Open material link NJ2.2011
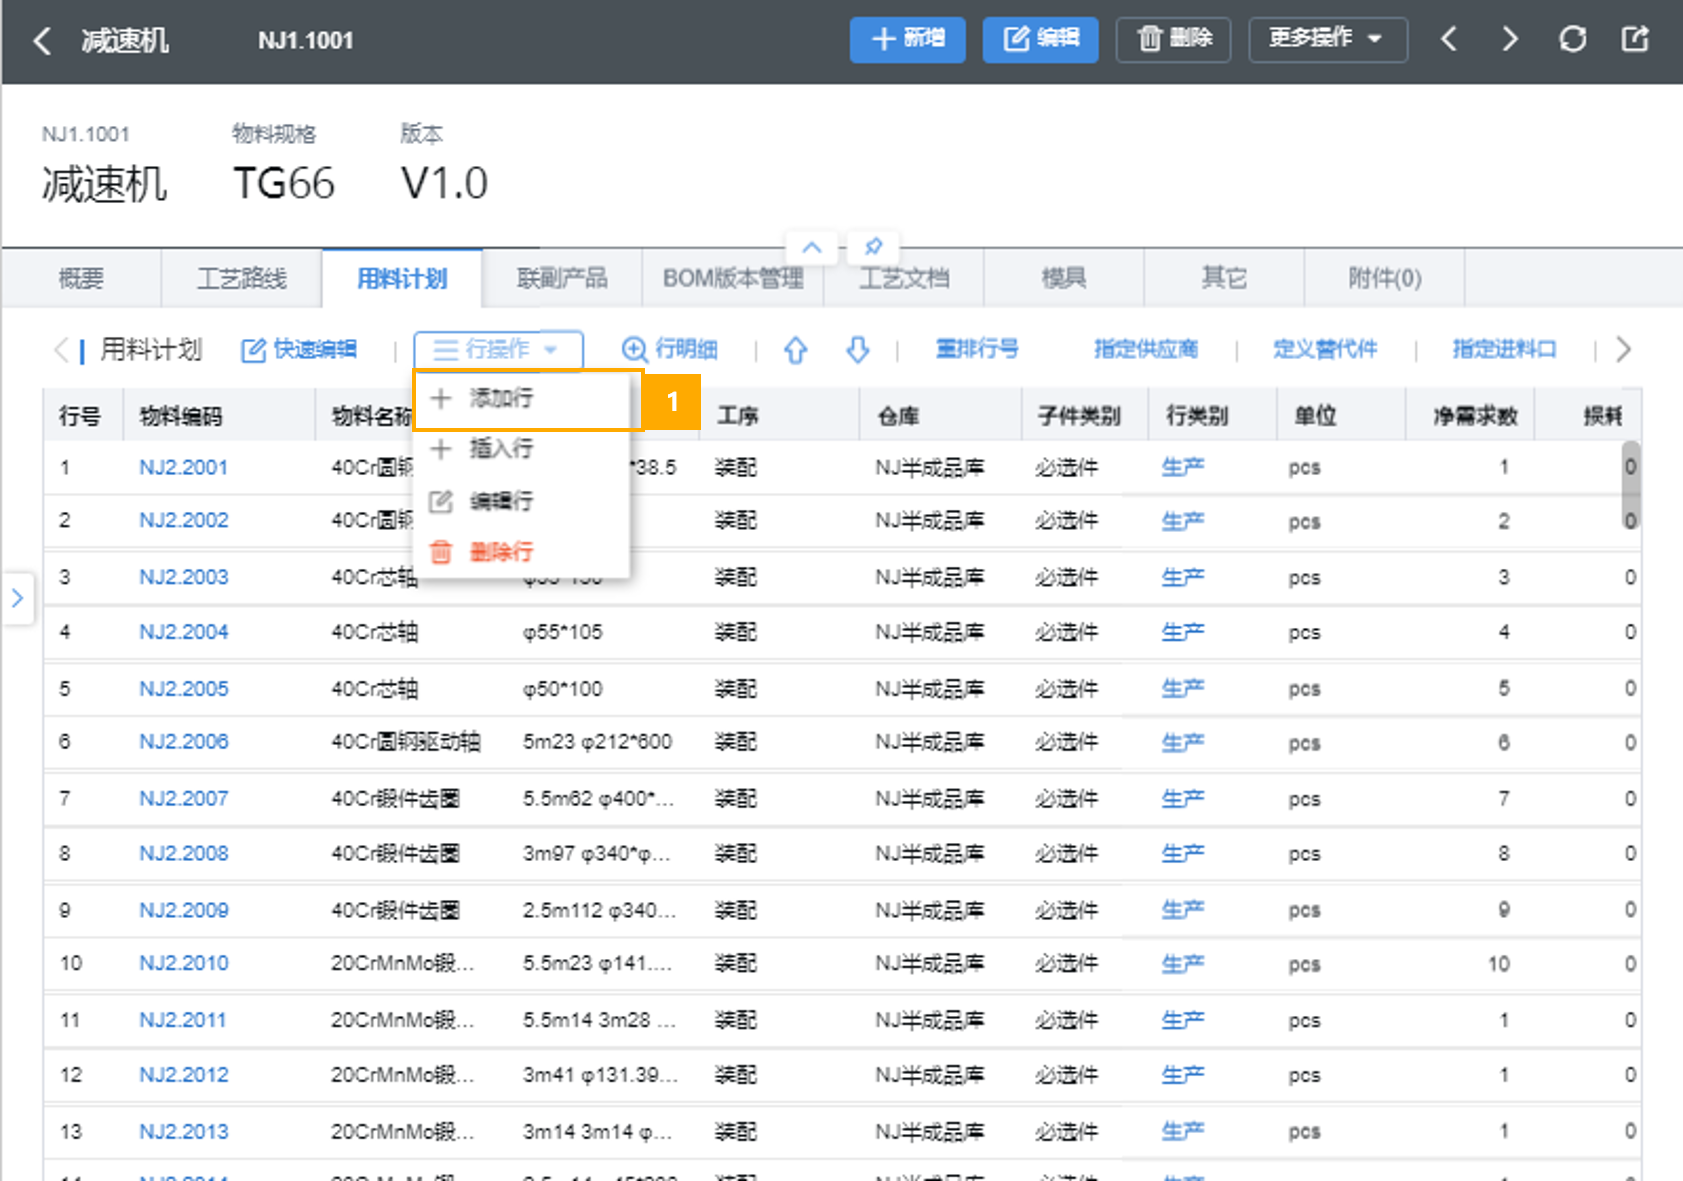Viewport: 1683px width, 1181px height. [183, 1021]
